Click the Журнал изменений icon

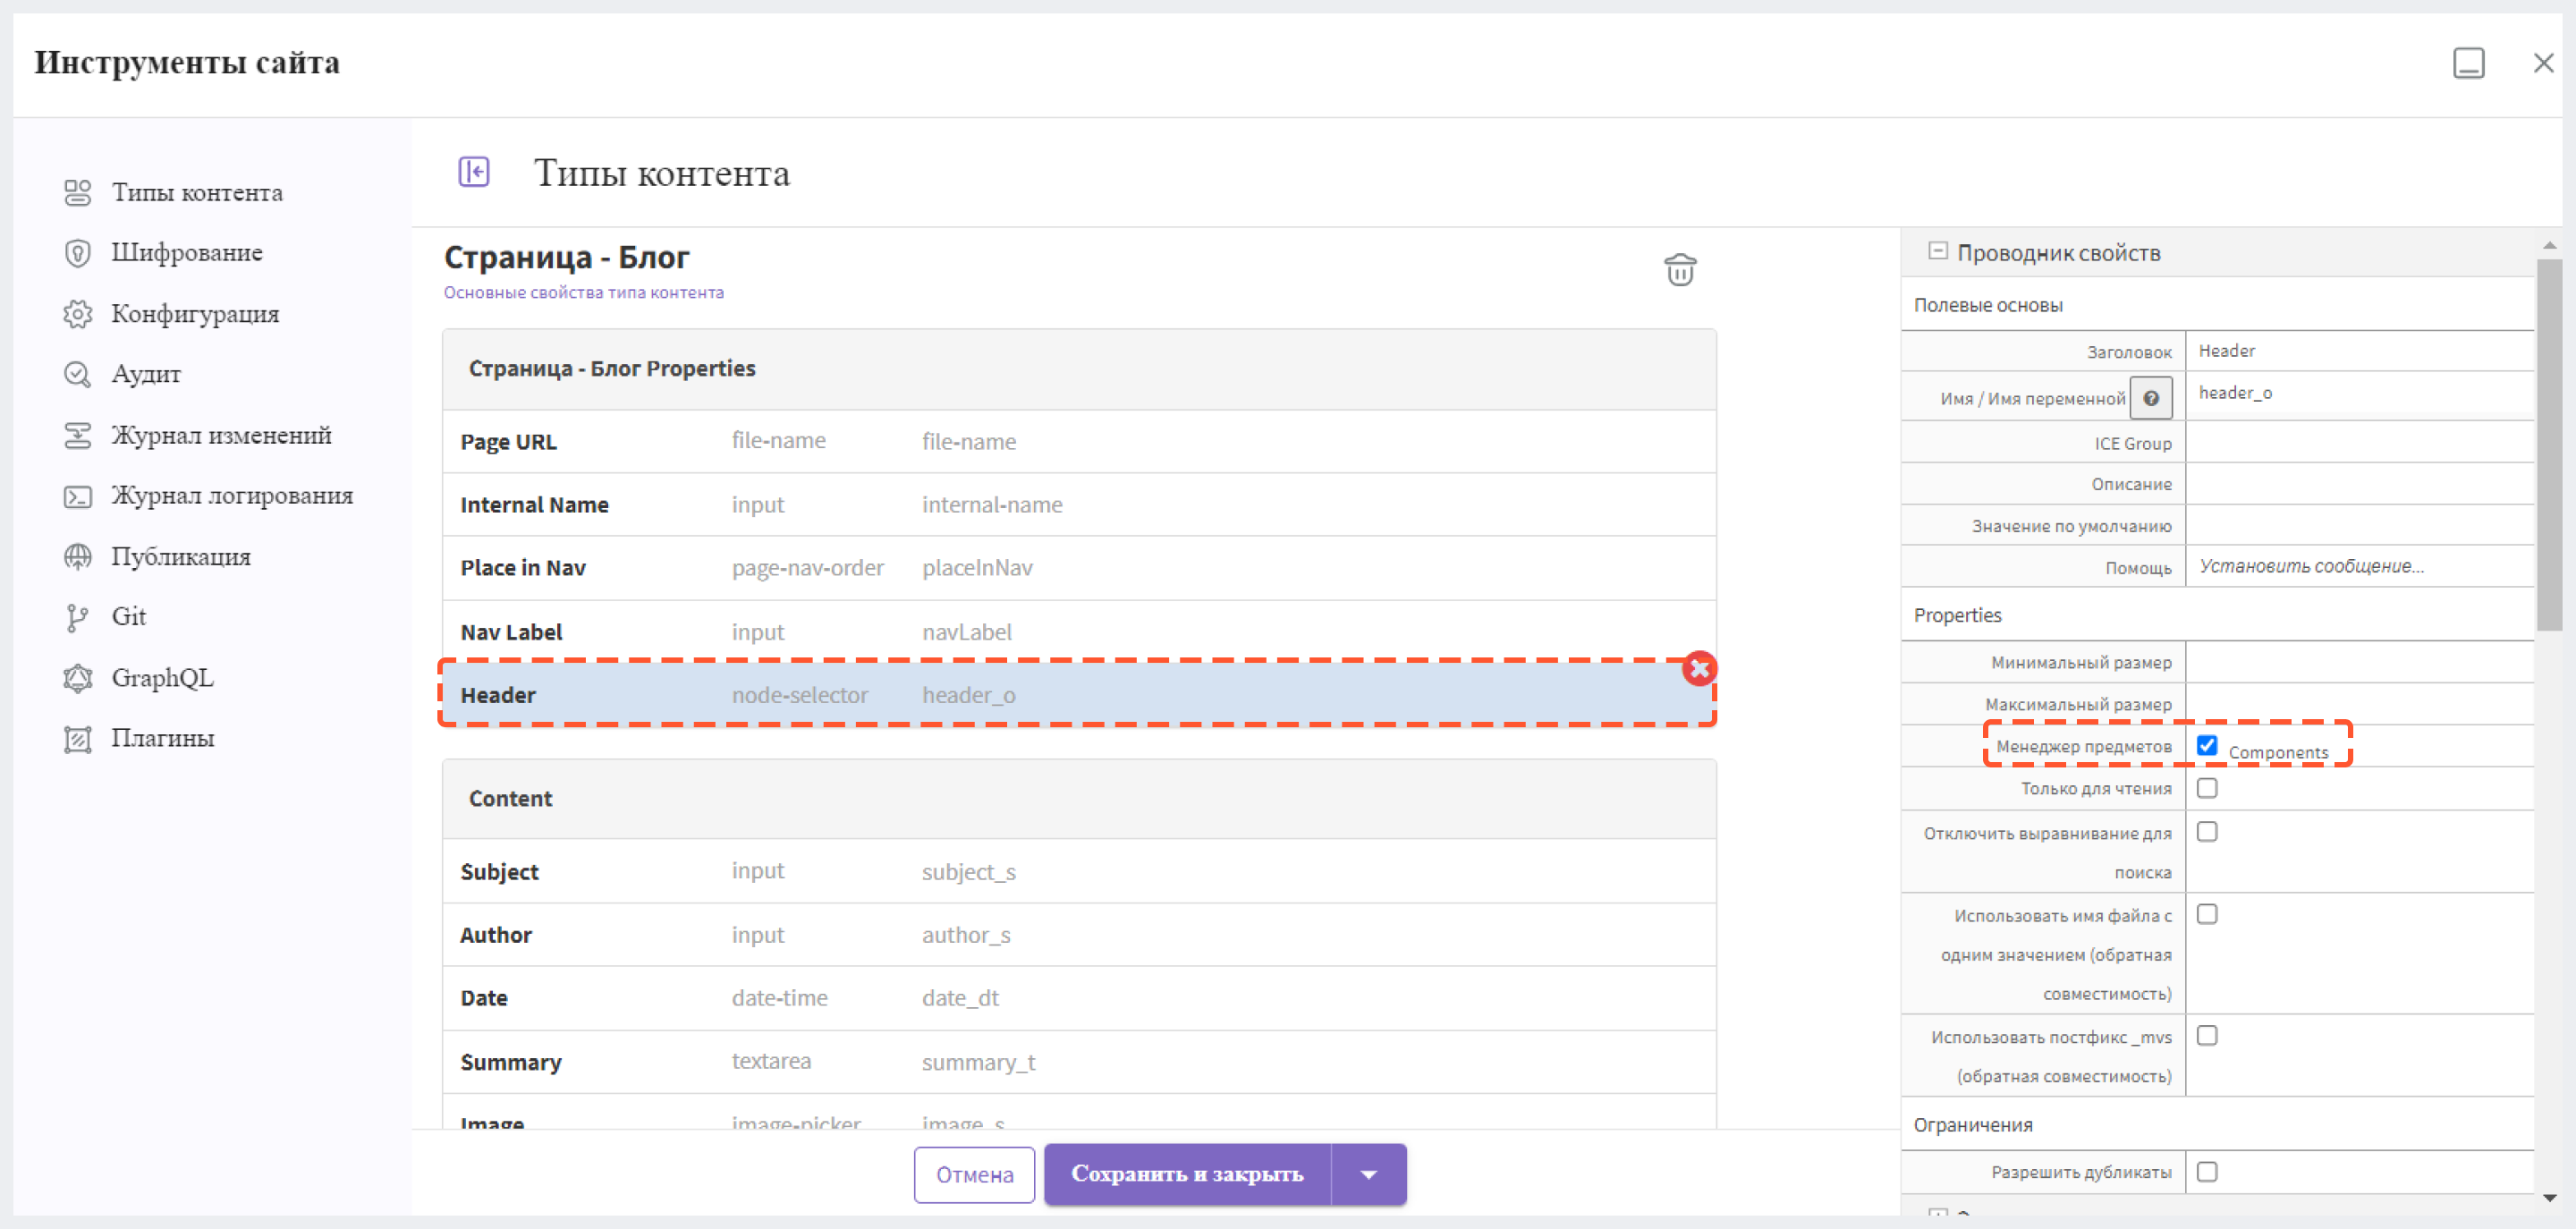[77, 435]
